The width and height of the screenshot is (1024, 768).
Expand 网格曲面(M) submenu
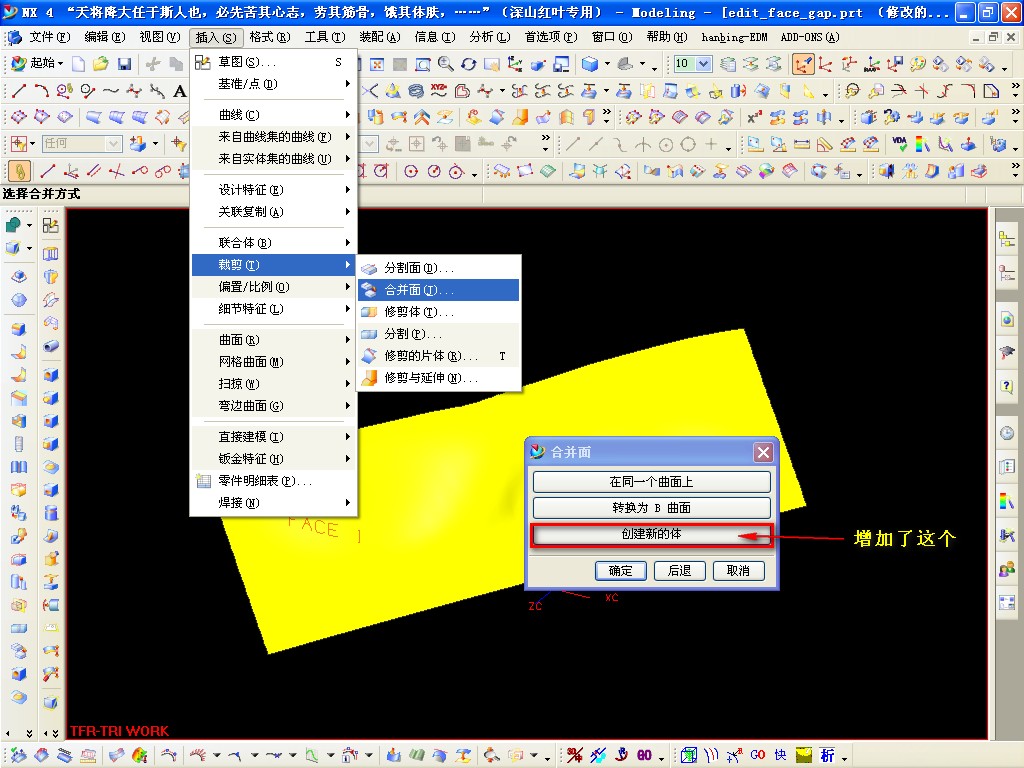click(x=274, y=362)
